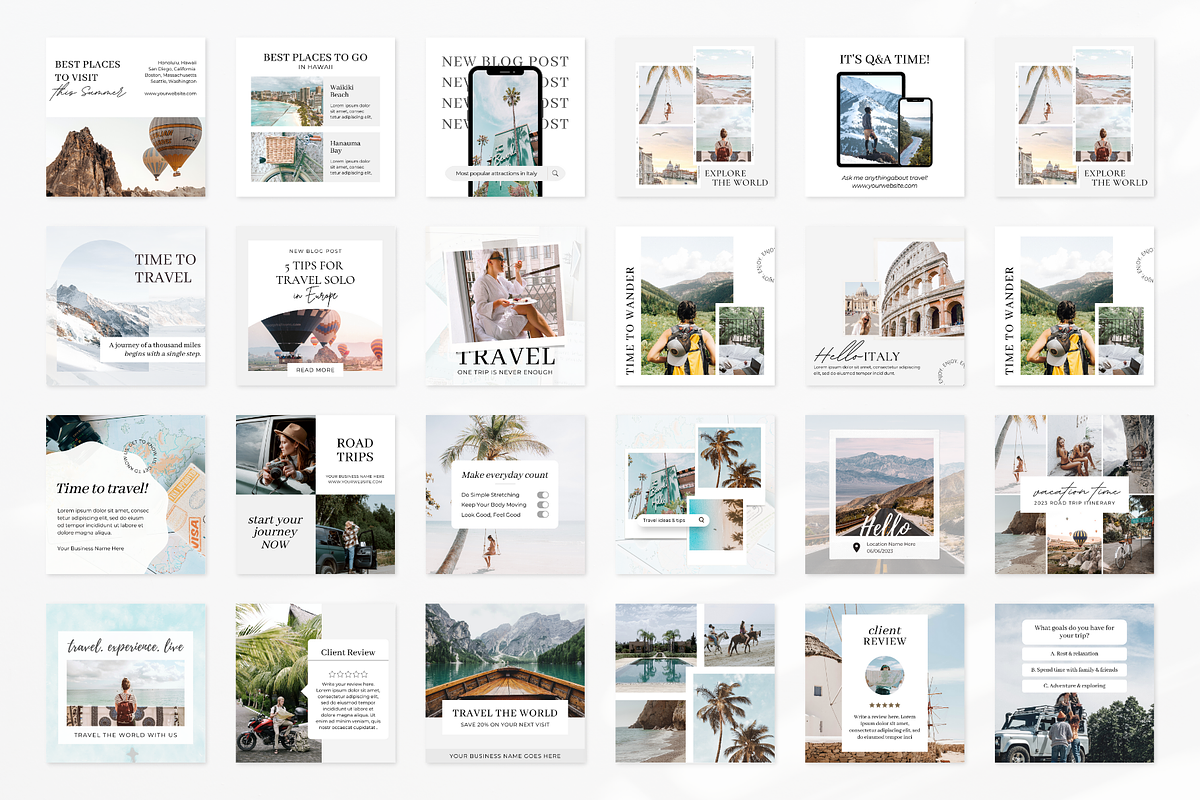Click 'www.yourwebsite.com' on the summer places template
The image size is (1200, 800).
pos(170,93)
